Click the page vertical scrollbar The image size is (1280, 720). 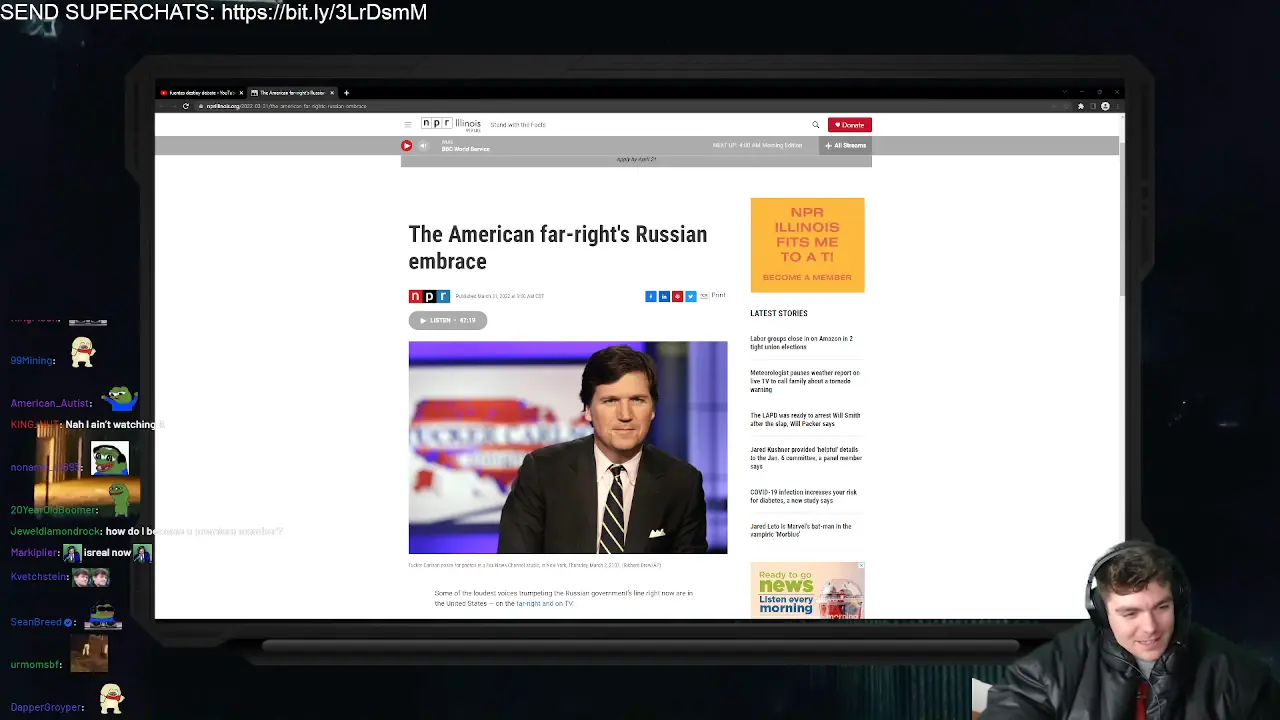(1121, 220)
